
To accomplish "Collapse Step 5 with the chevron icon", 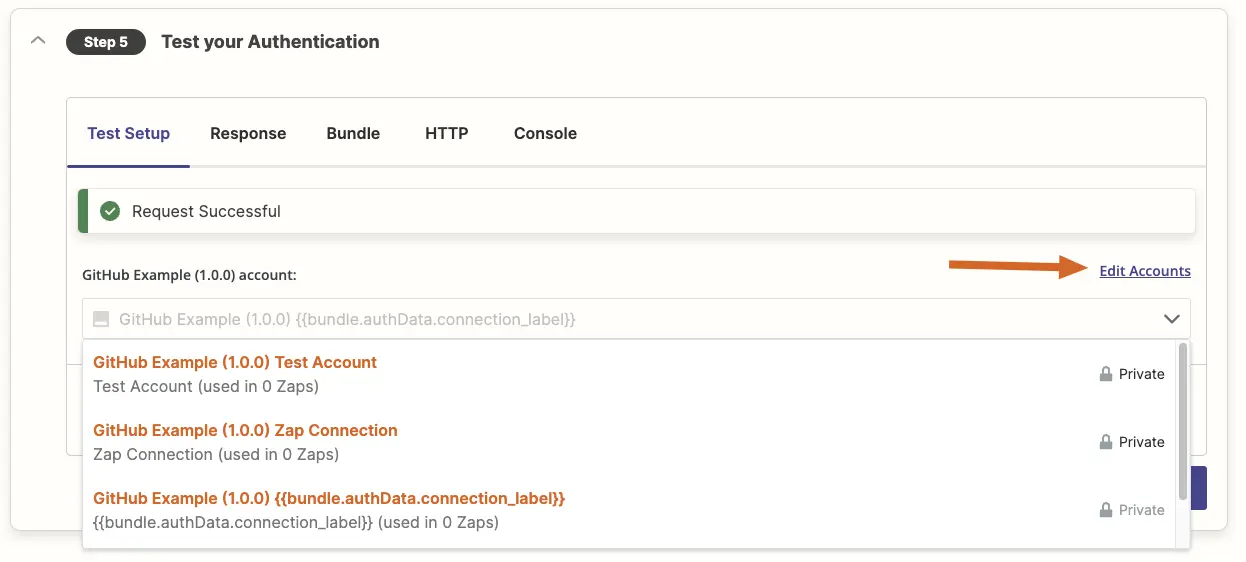I will tap(38, 41).
